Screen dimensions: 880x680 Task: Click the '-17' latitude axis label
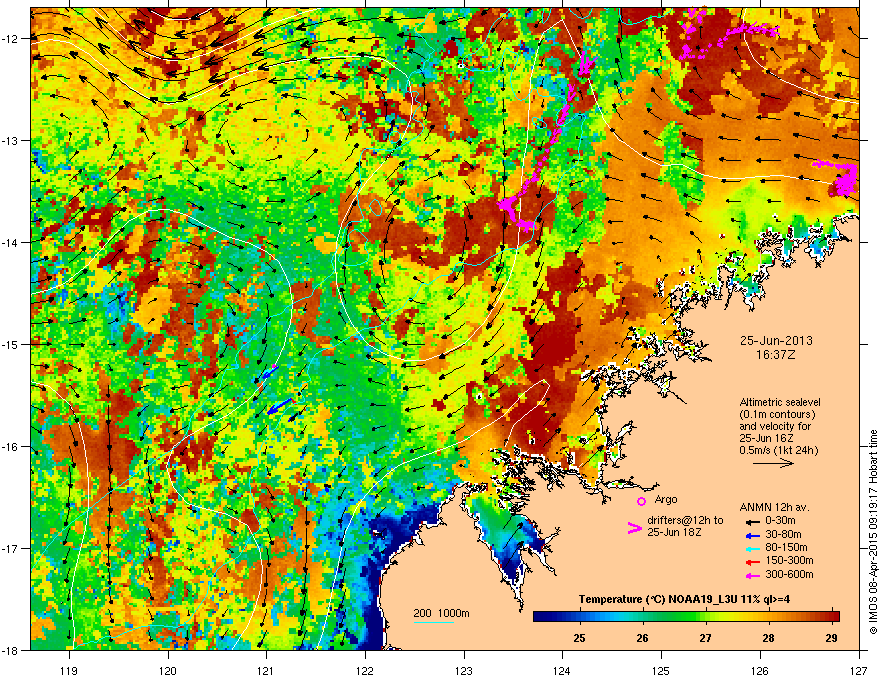(11, 548)
